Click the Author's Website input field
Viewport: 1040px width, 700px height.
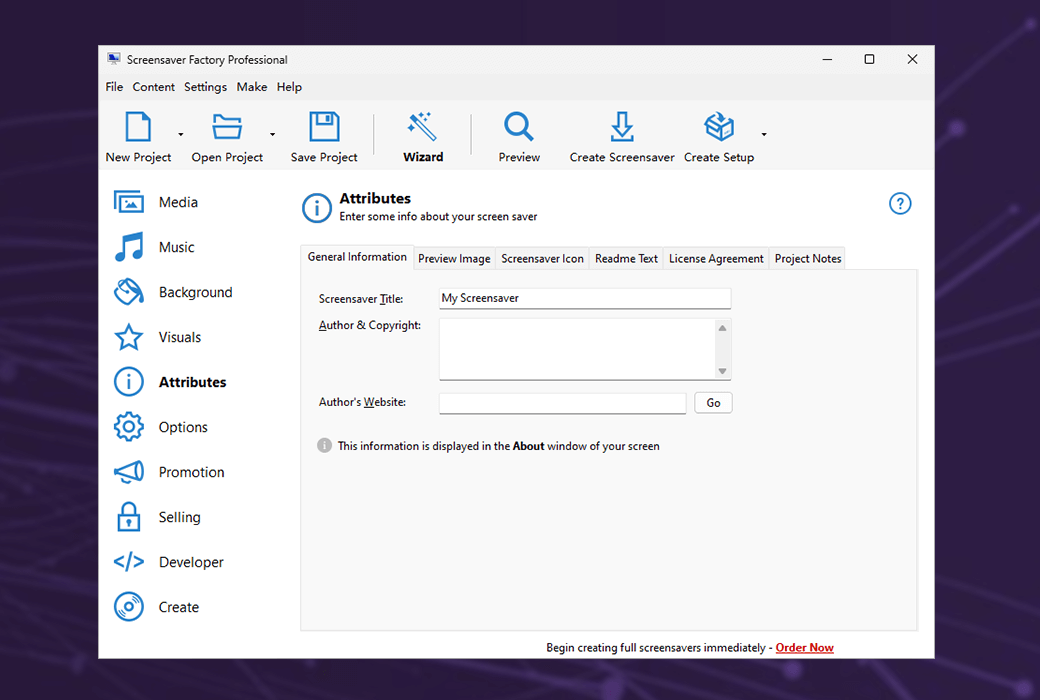click(562, 403)
